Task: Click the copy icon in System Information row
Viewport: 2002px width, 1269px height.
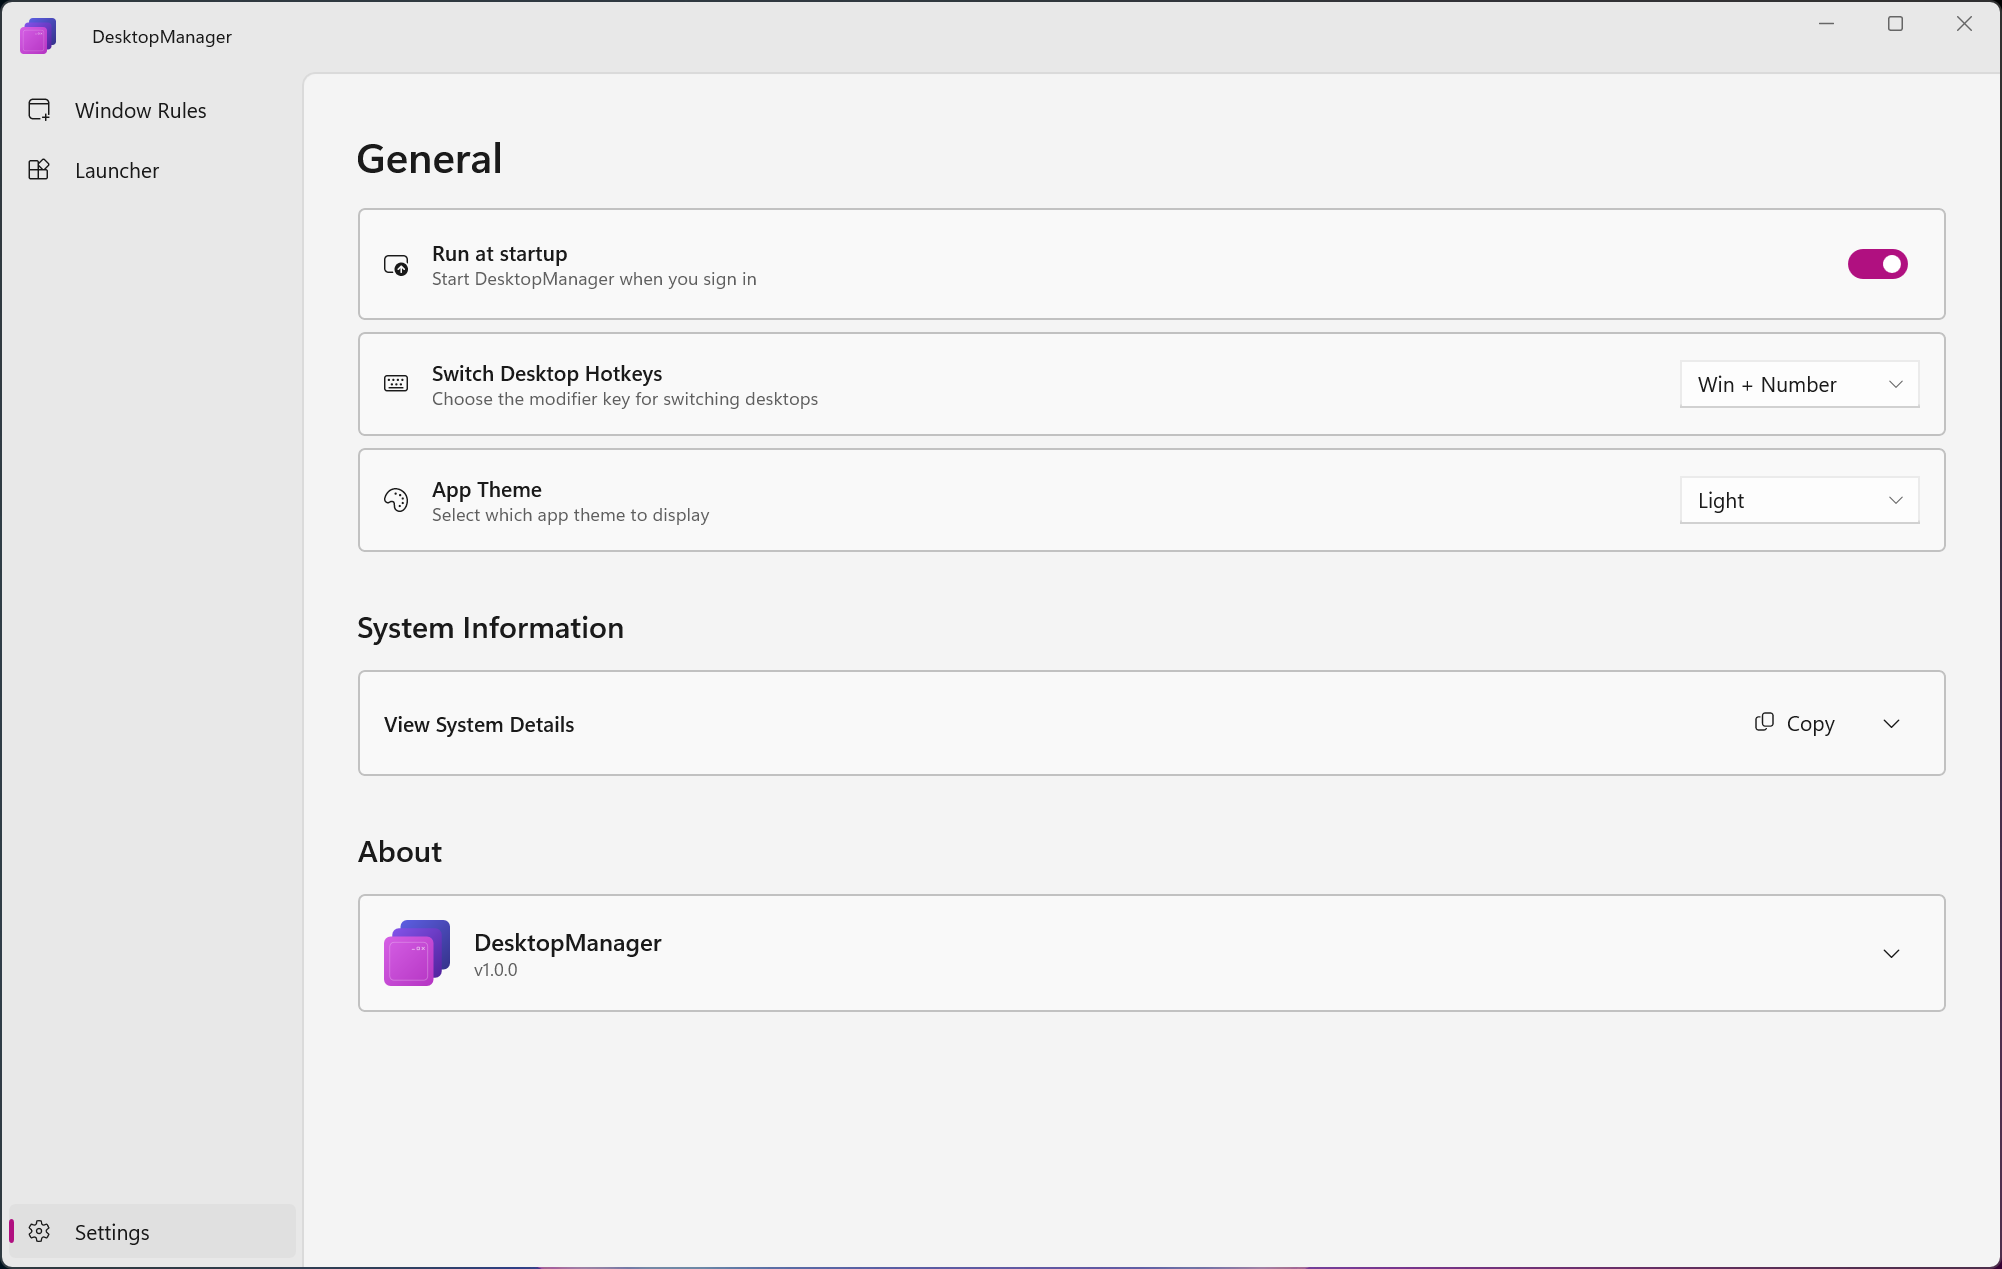Action: [1764, 722]
